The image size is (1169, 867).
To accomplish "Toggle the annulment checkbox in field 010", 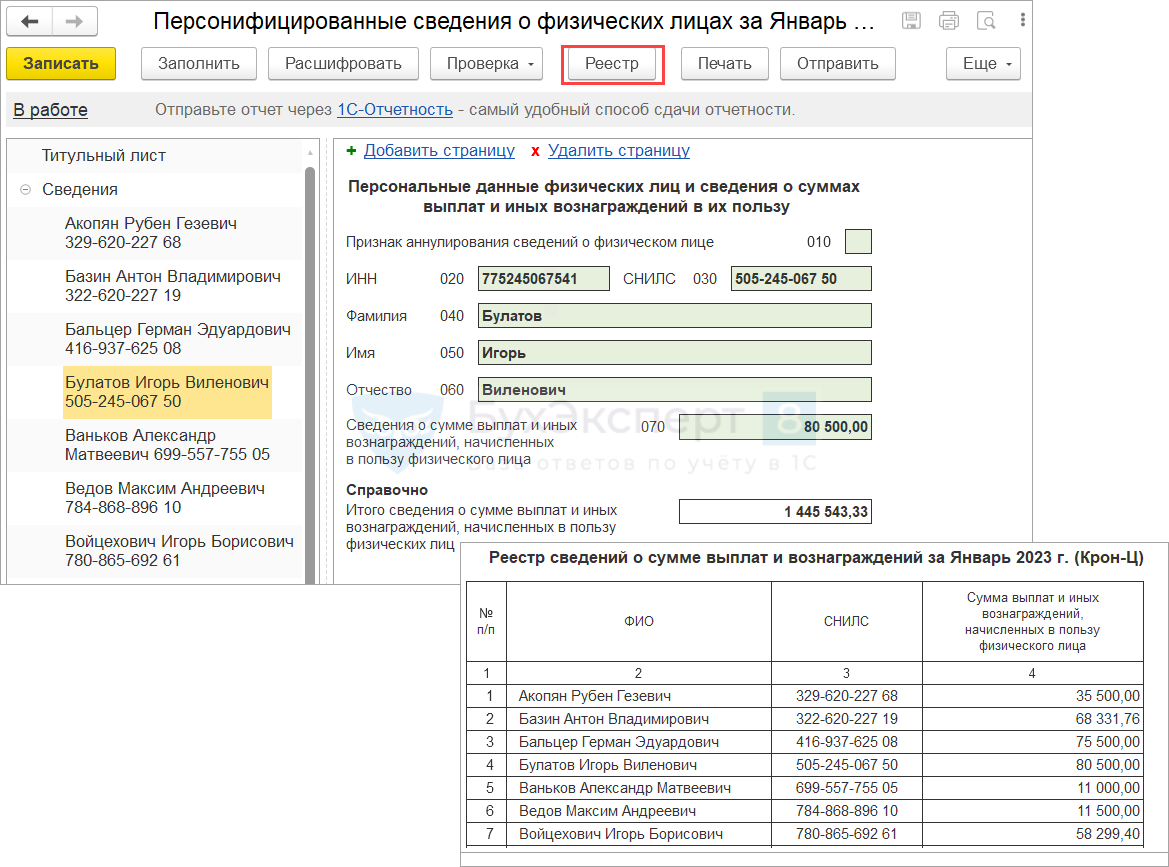I will point(858,242).
